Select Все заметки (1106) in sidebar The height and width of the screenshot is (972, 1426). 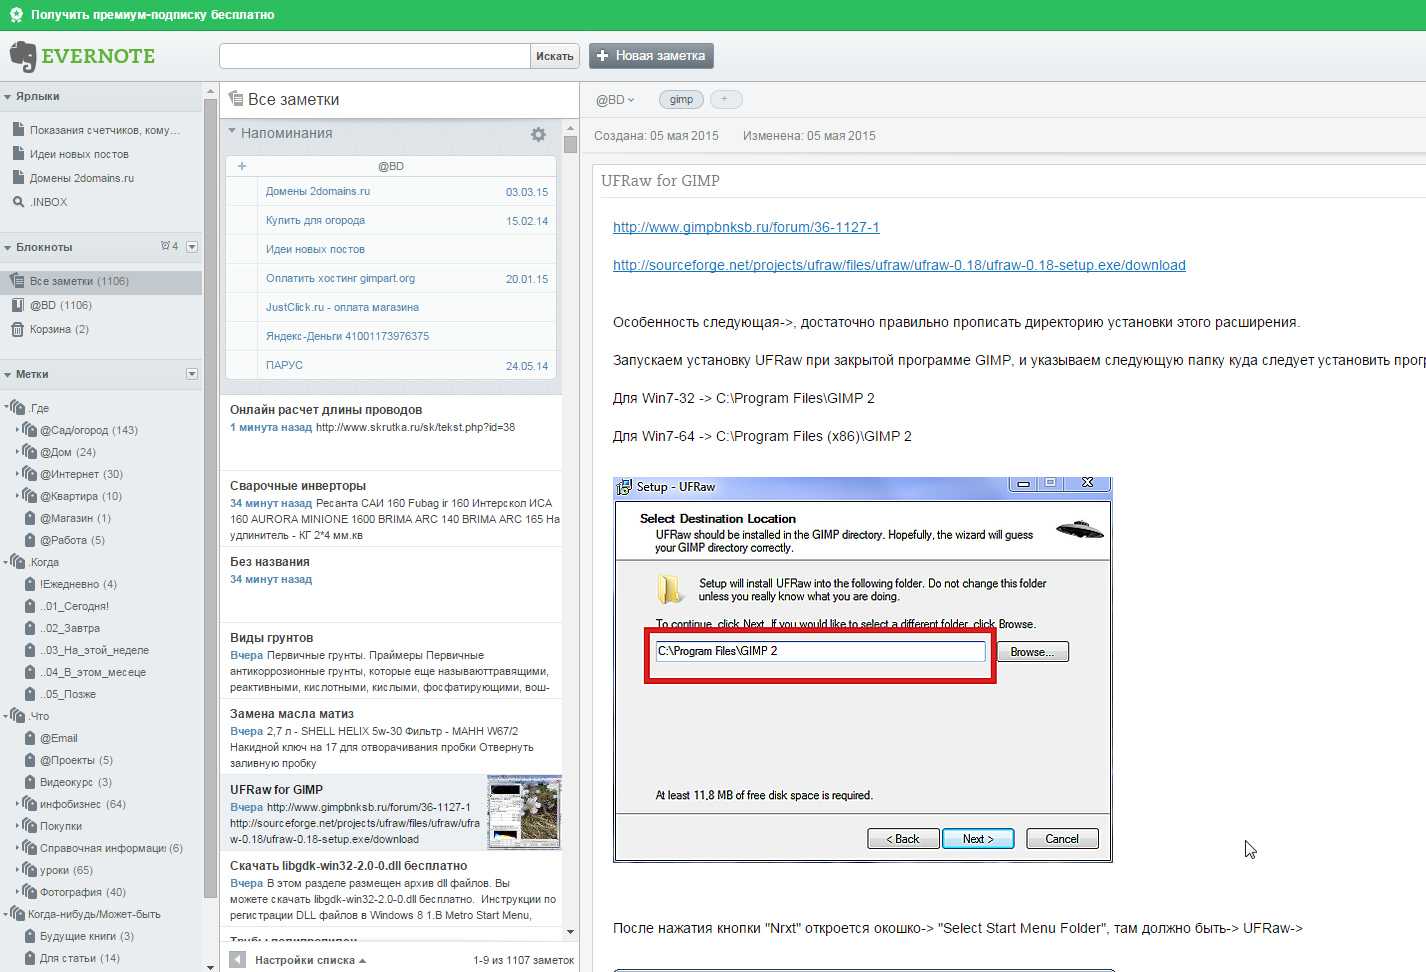(x=101, y=281)
